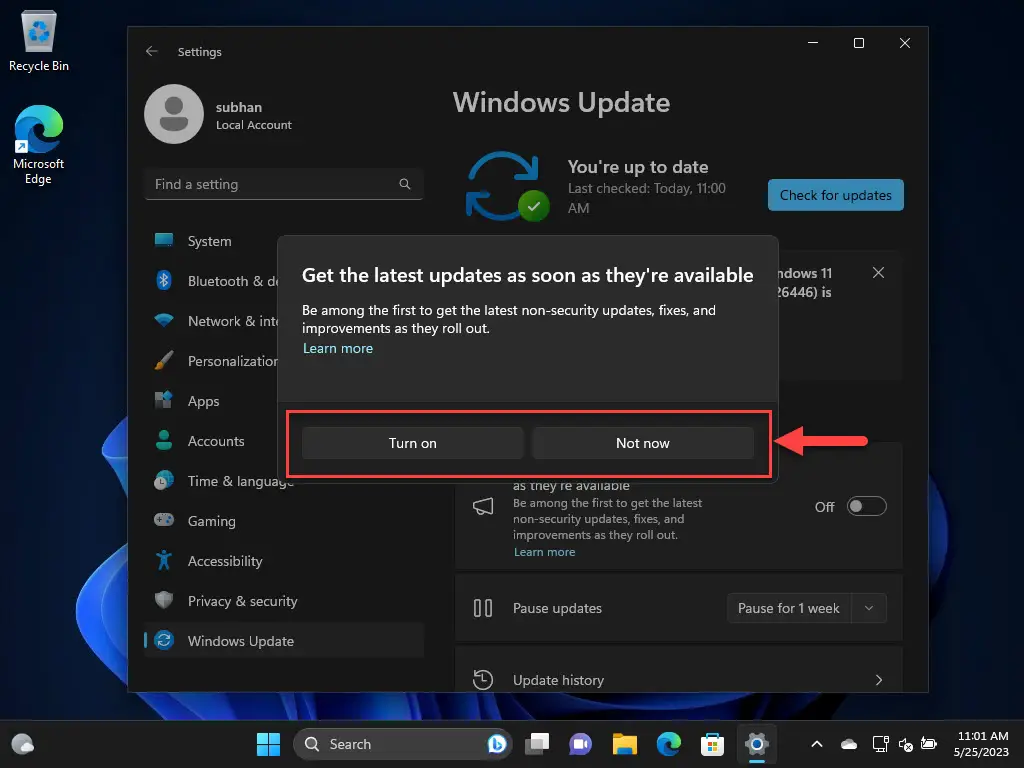The image size is (1024, 768).
Task: Show hidden icons in the system tray
Action: click(817, 744)
